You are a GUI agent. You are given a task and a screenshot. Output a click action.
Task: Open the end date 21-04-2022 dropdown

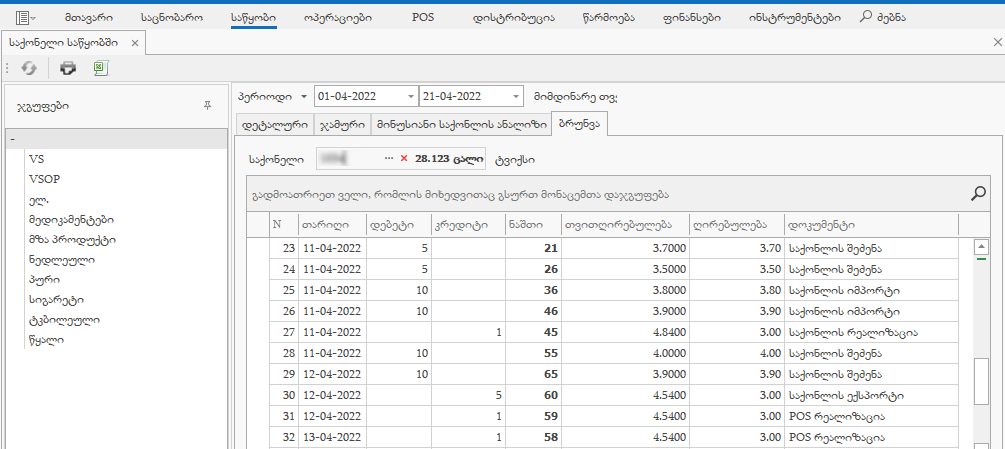click(515, 96)
